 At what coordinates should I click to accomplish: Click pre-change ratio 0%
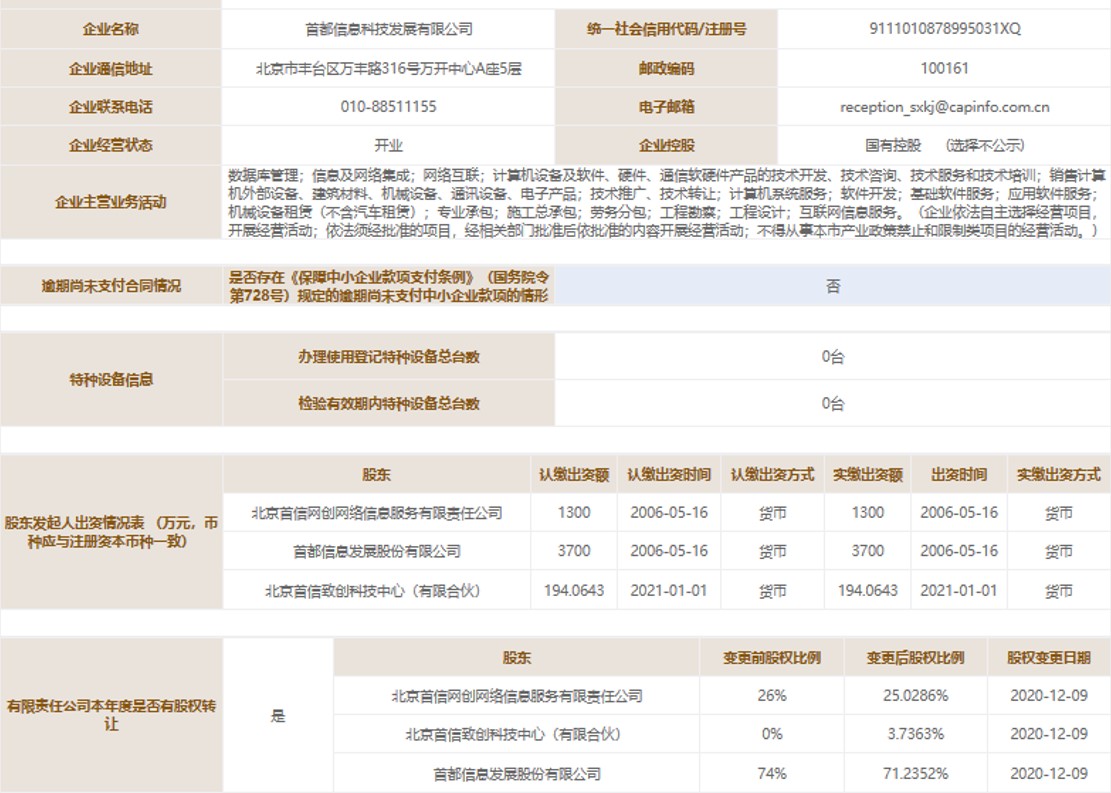[772, 735]
